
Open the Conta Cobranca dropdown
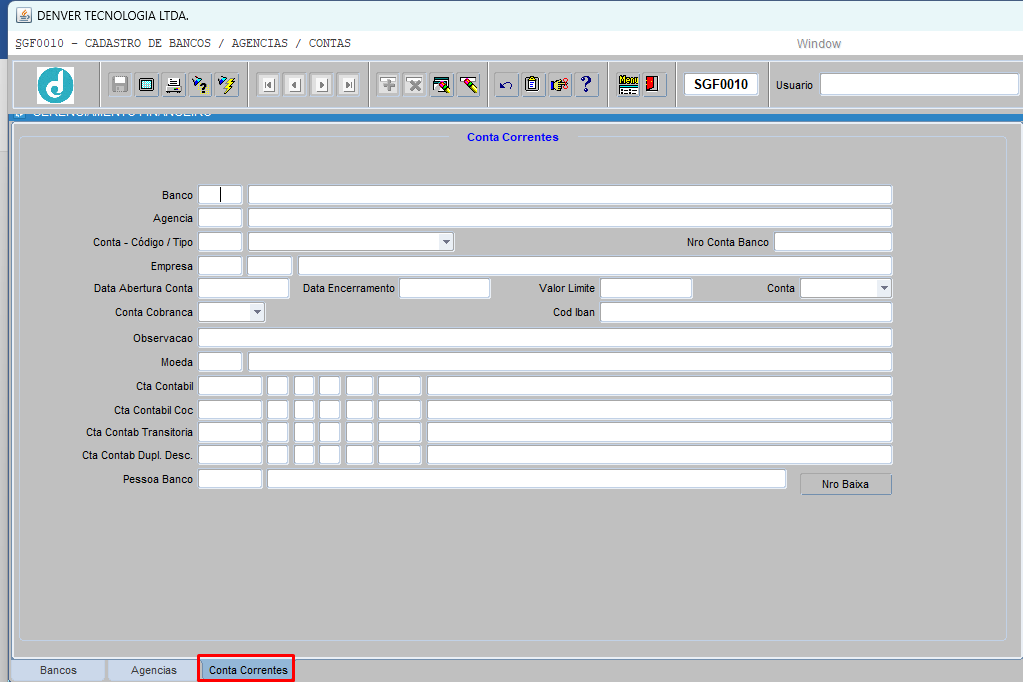pyautogui.click(x=257, y=312)
